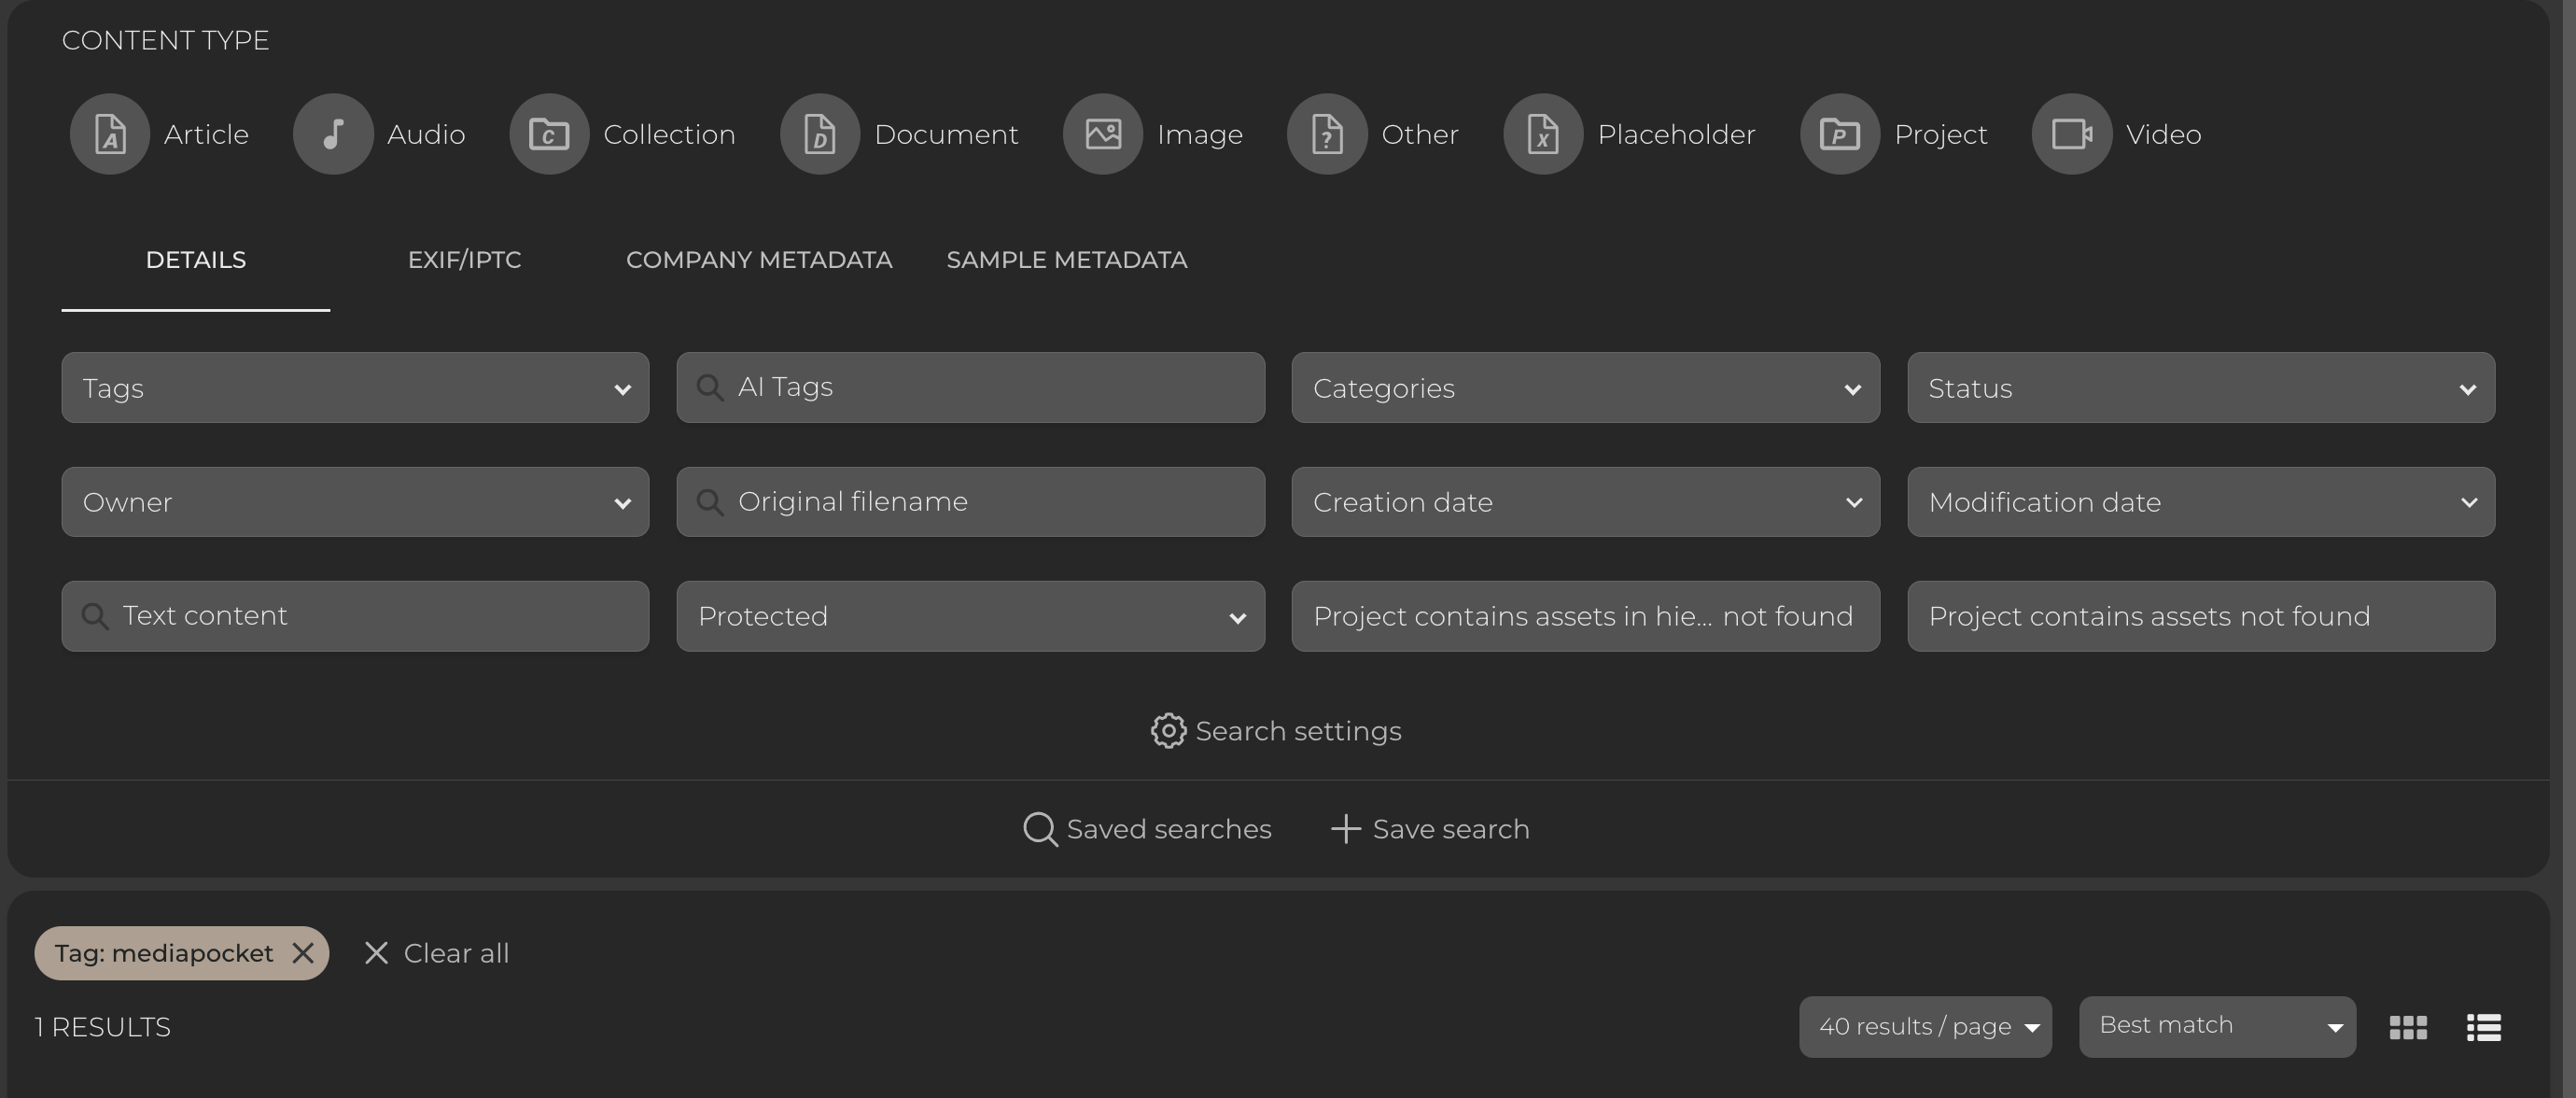Expand the Tags dropdown
The width and height of the screenshot is (2576, 1098).
[355, 388]
